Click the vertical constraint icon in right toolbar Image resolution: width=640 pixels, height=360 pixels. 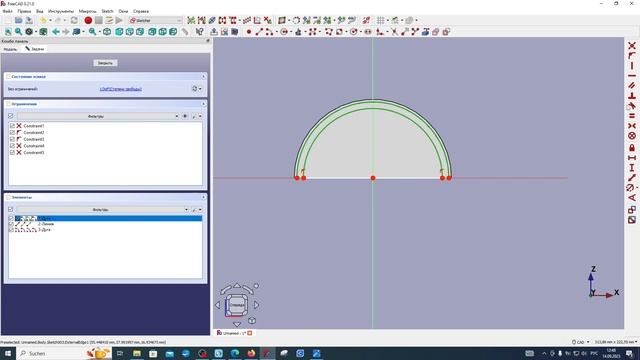click(632, 66)
